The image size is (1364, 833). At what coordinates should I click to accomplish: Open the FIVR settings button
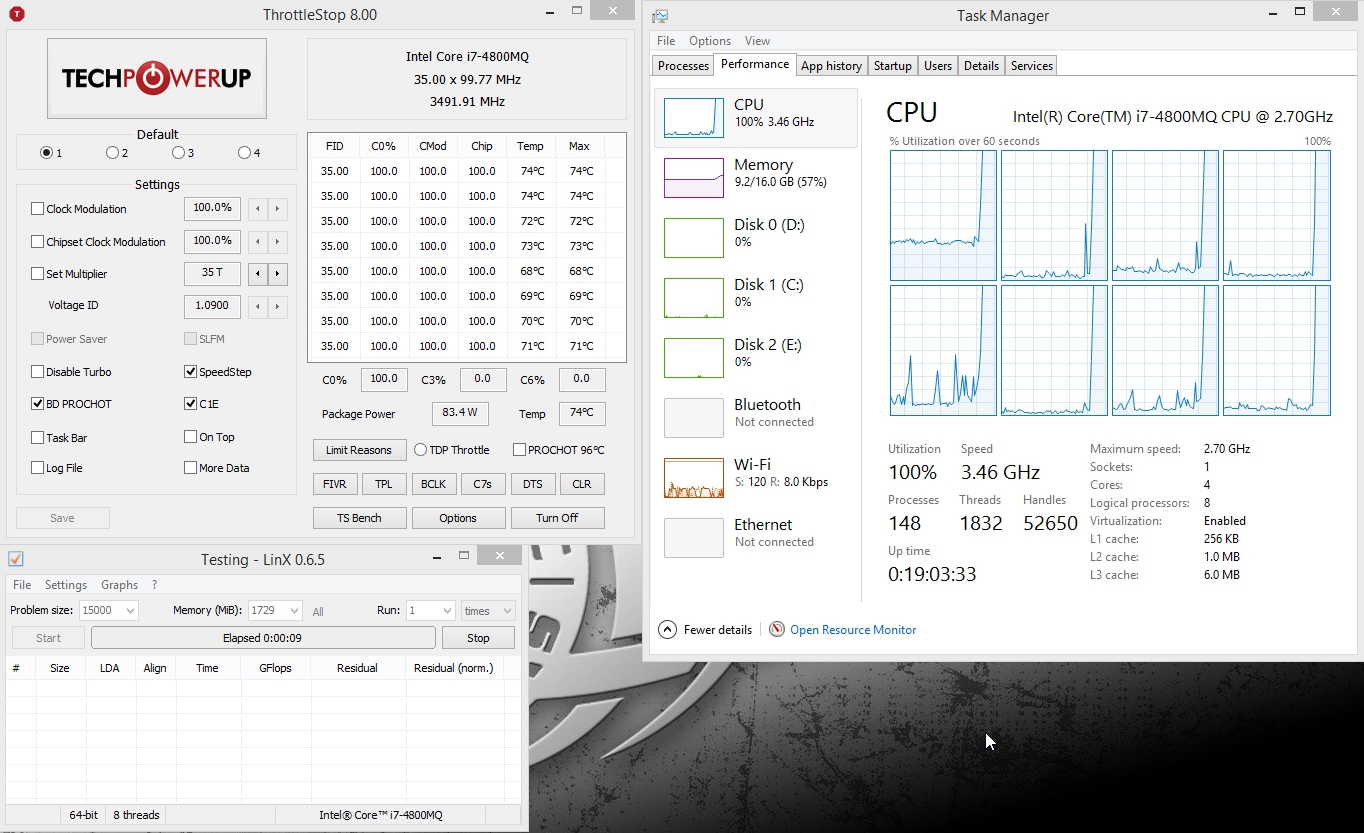(335, 484)
